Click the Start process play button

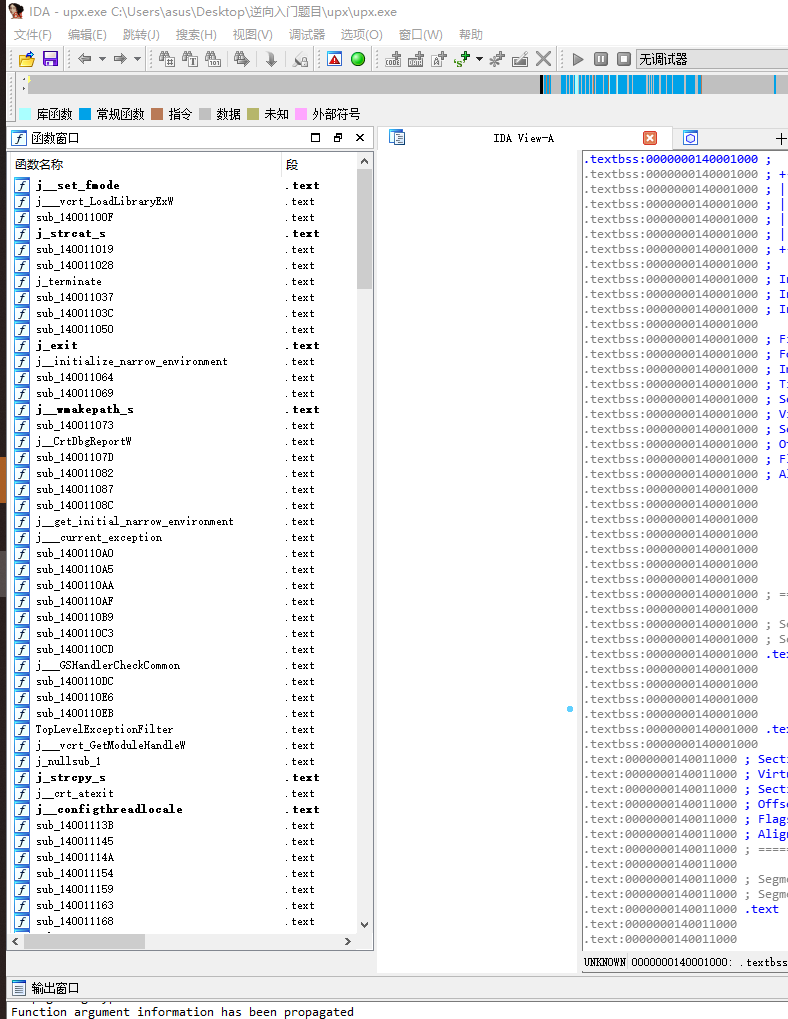[578, 59]
